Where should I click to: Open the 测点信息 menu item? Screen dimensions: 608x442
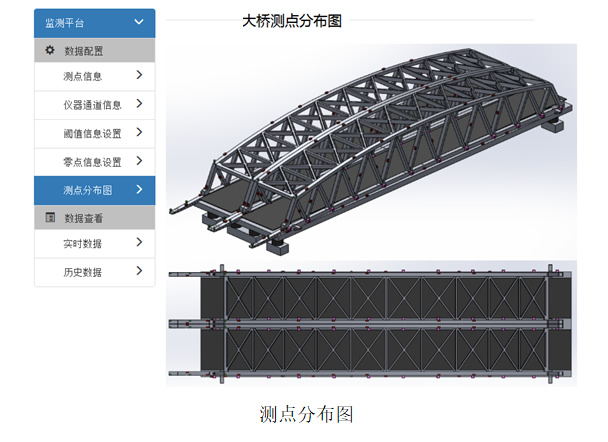coord(95,76)
